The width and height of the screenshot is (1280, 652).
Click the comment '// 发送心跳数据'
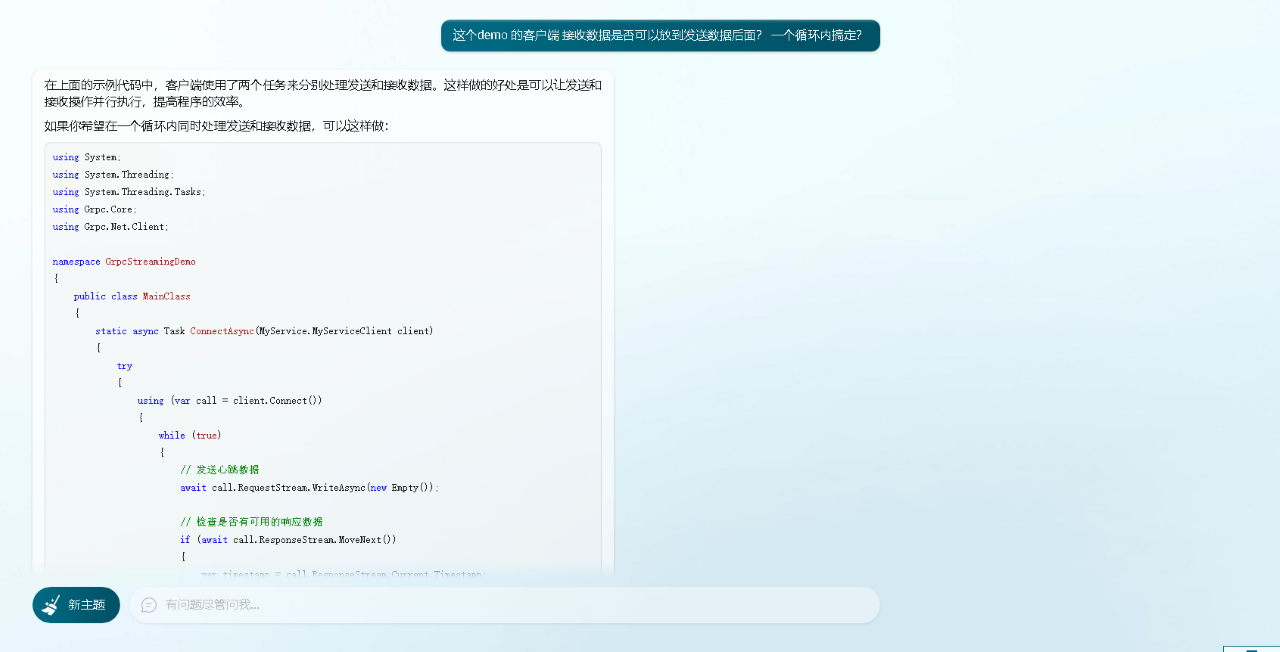point(220,470)
